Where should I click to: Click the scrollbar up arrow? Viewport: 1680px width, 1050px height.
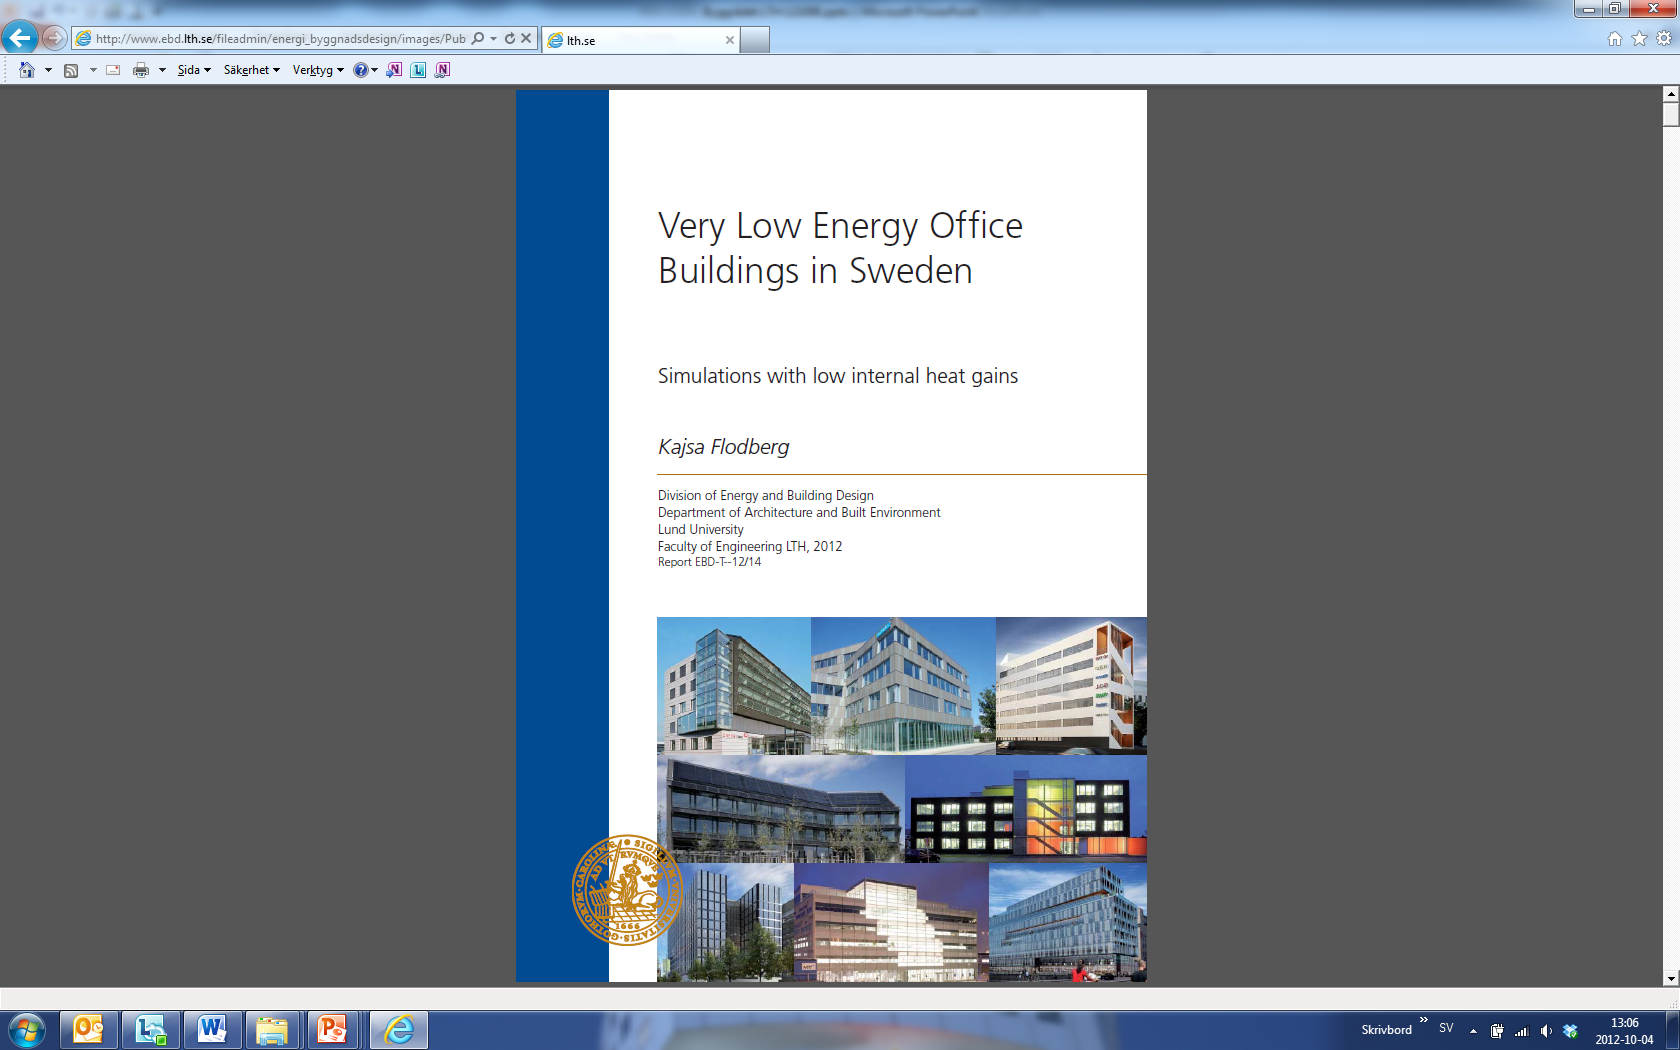1671,94
